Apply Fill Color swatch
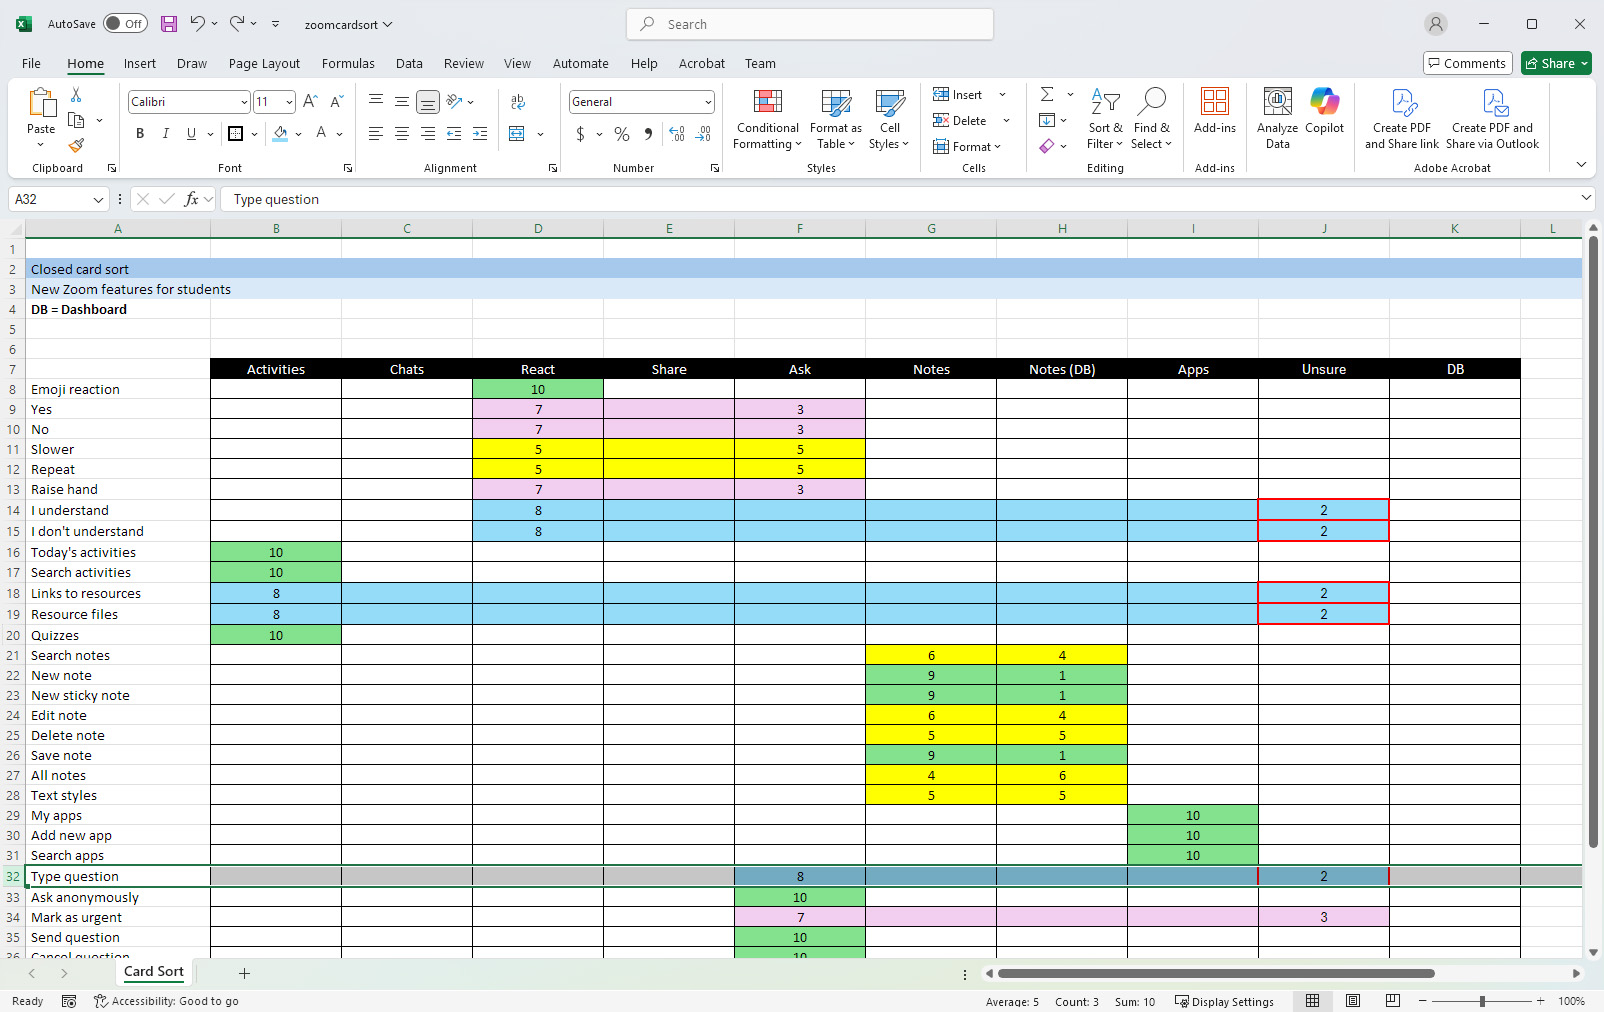 280,133
